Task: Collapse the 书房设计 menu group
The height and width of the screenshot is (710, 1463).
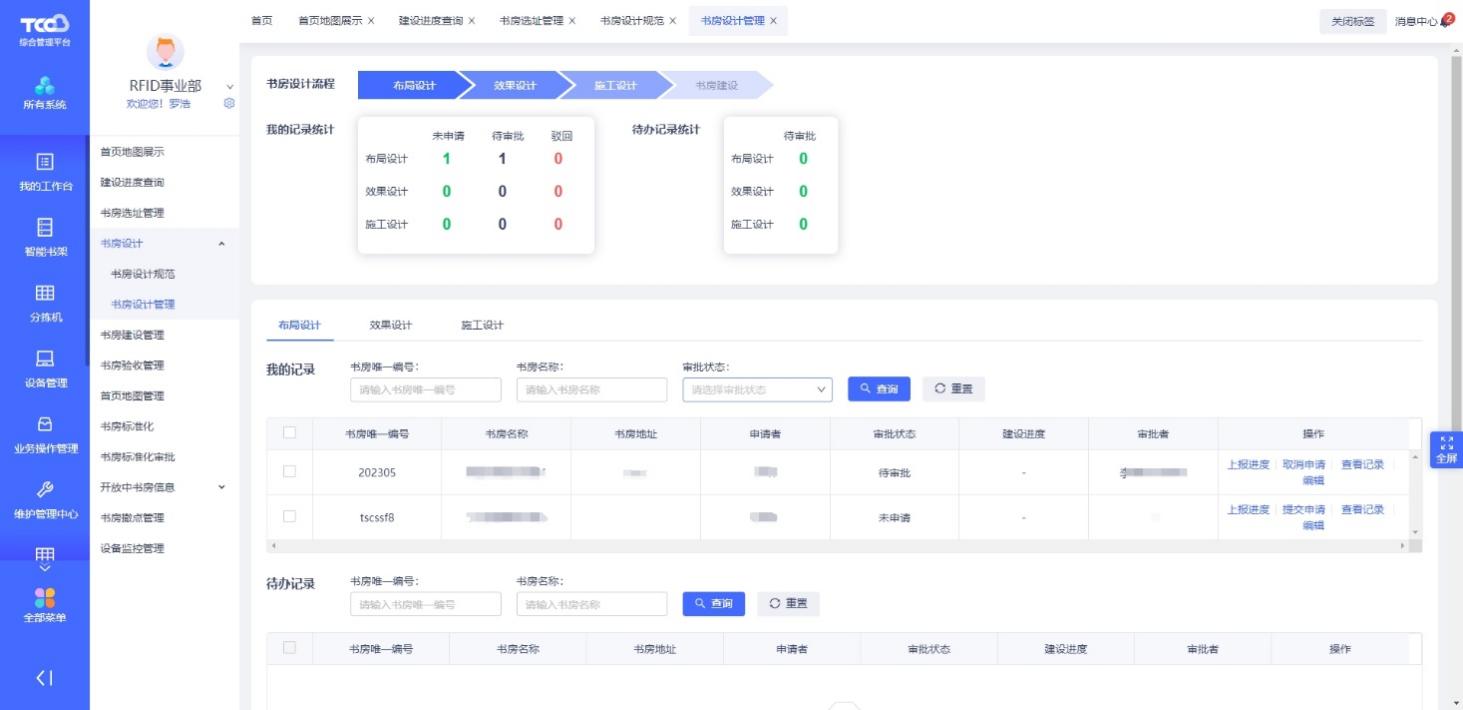Action: point(221,244)
